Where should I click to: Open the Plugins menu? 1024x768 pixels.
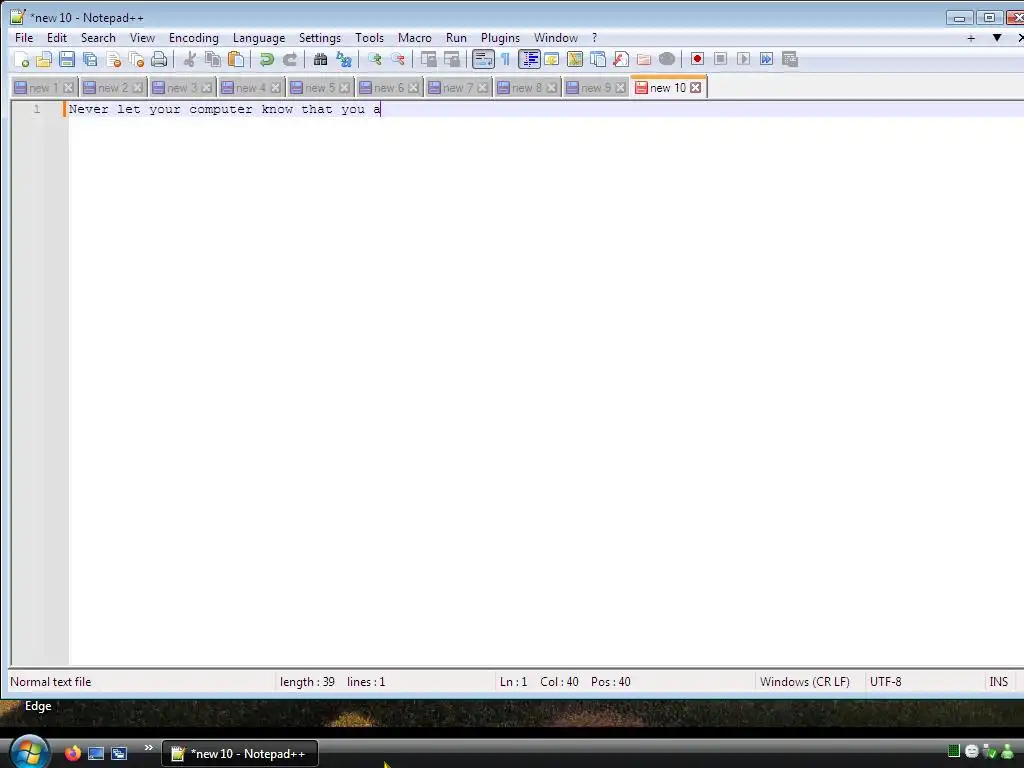click(500, 38)
